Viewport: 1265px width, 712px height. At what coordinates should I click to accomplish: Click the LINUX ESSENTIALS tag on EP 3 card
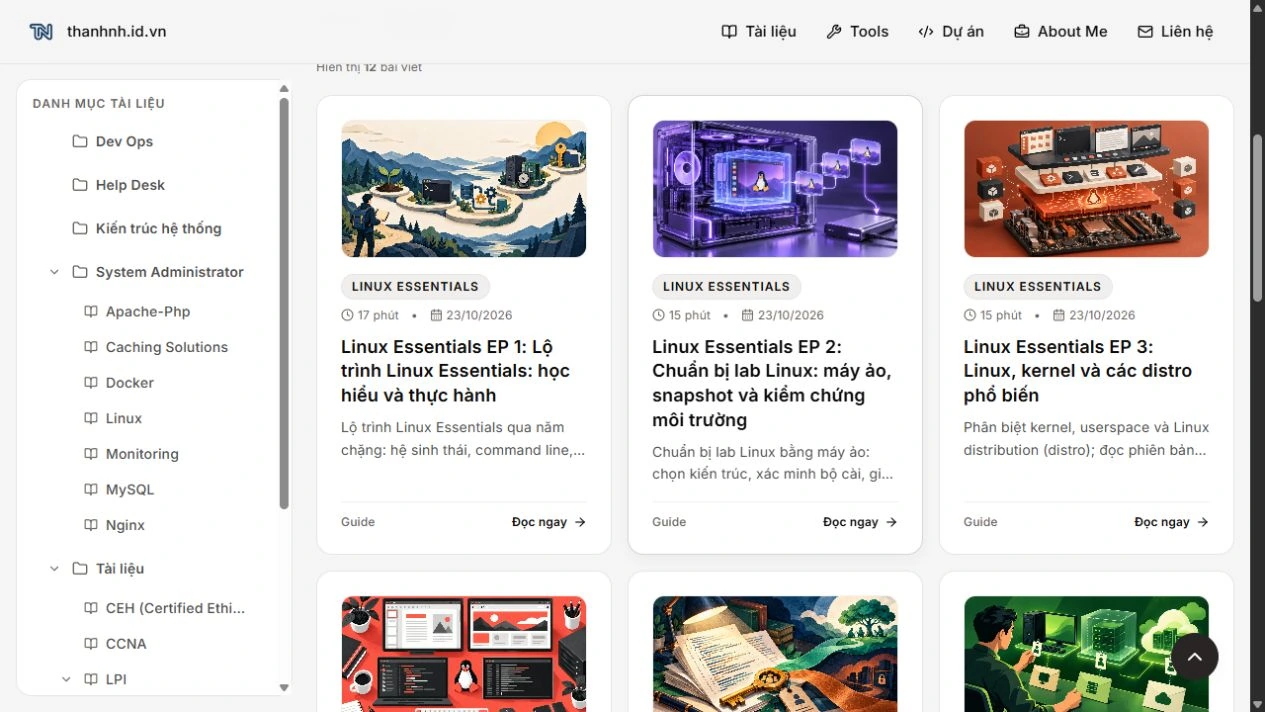[x=1037, y=286]
